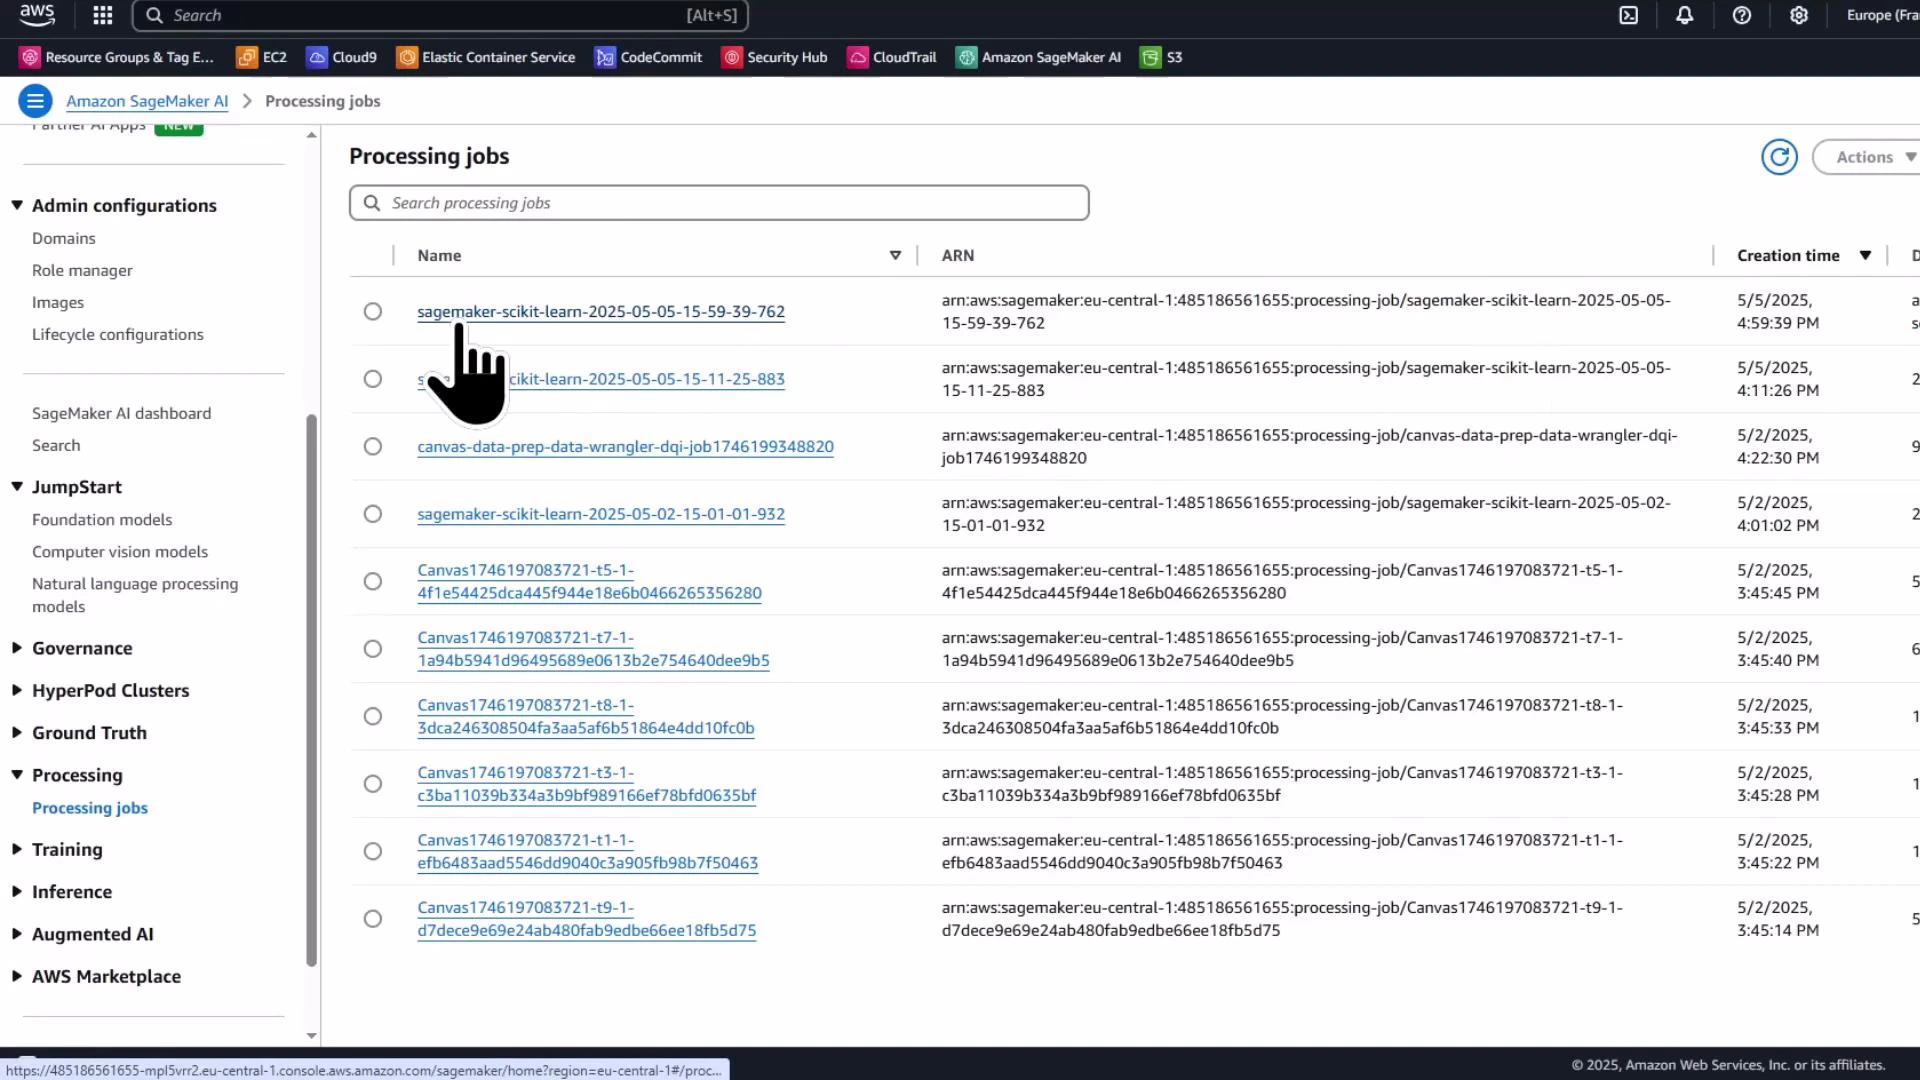Open the Actions dropdown
Viewport: 1920px width, 1080px height.
(1866, 157)
